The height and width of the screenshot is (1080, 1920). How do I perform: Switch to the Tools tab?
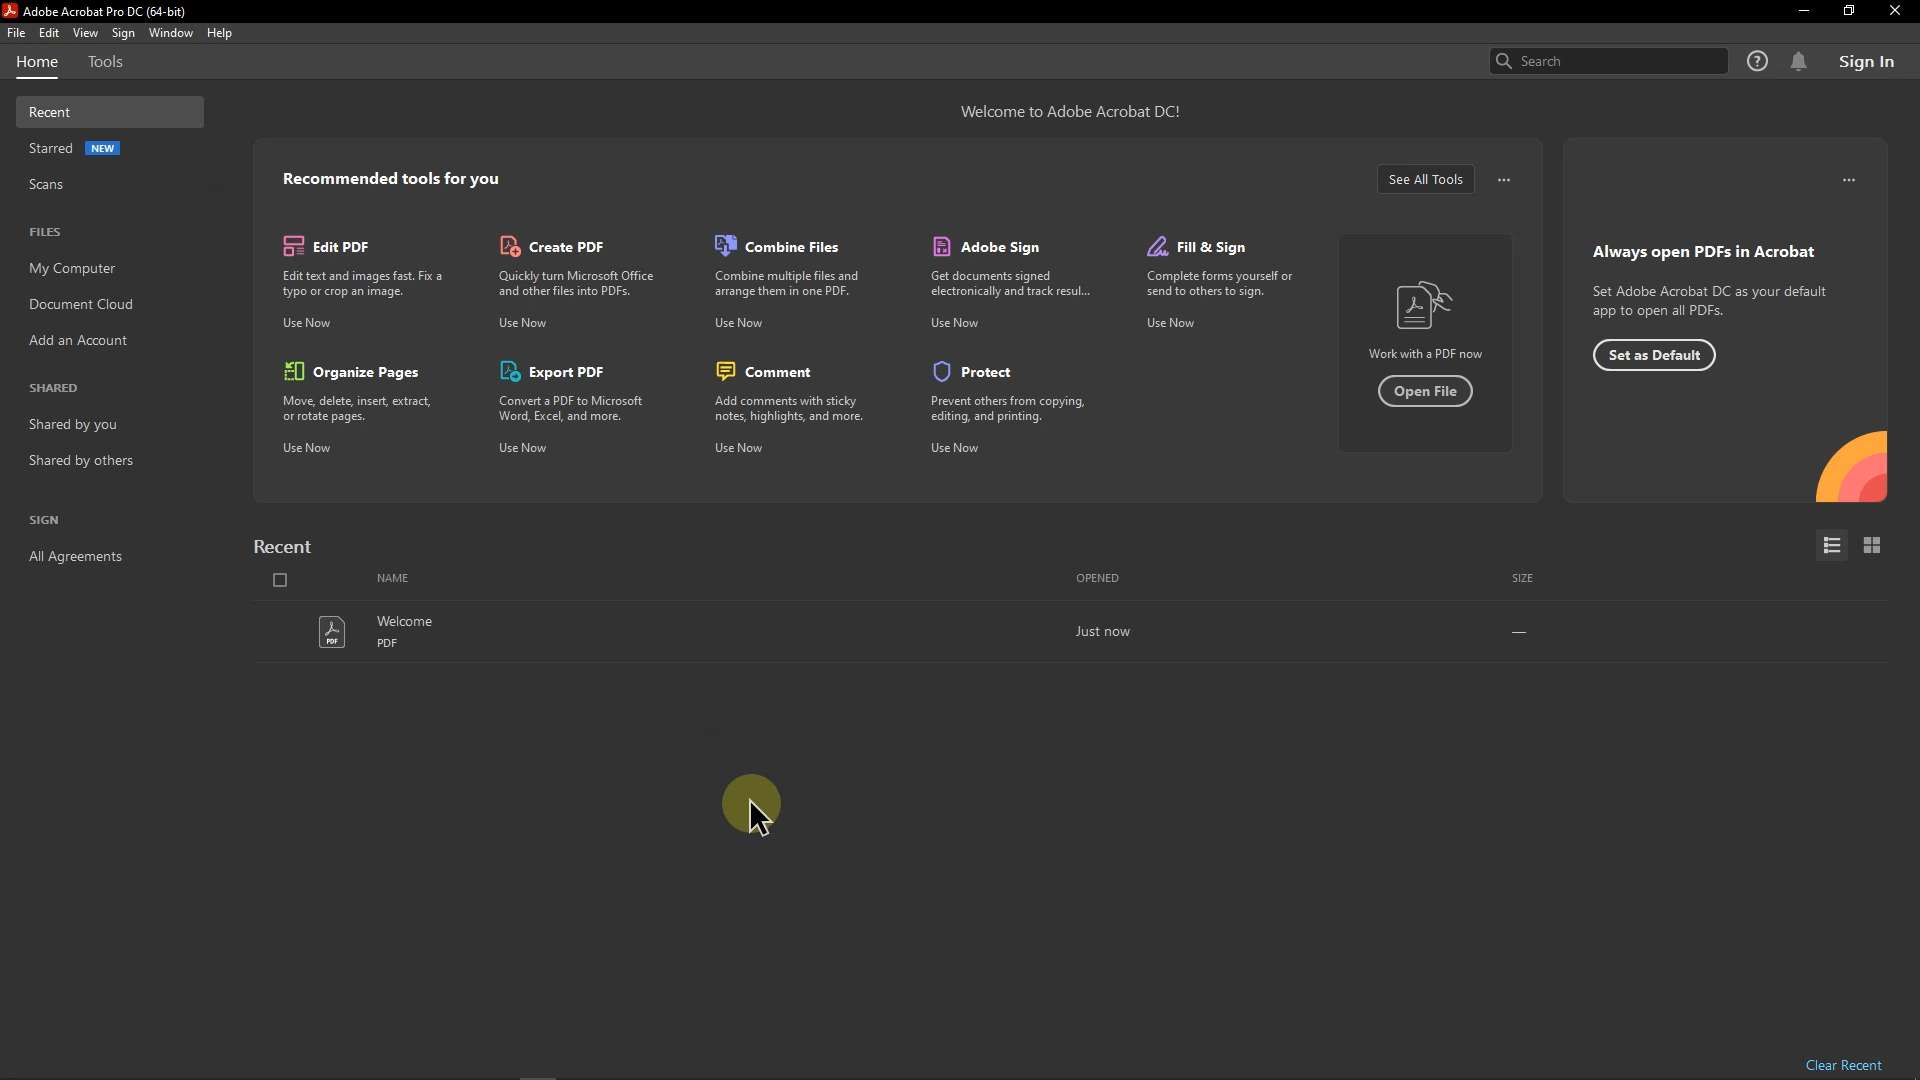click(x=105, y=62)
